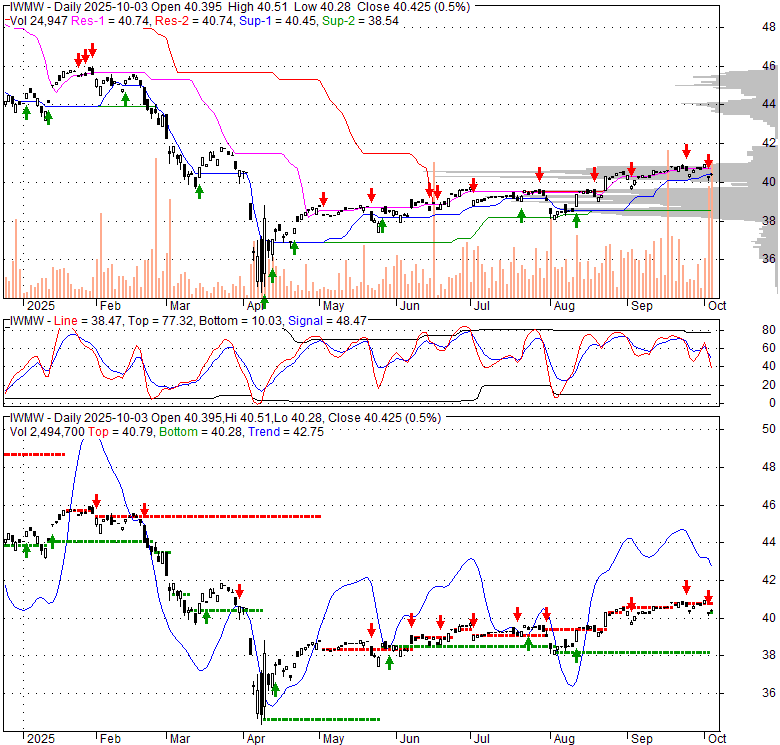Click the '80' value on the oscillator scale
Image resolution: width=780 pixels, height=745 pixels.
point(741,329)
